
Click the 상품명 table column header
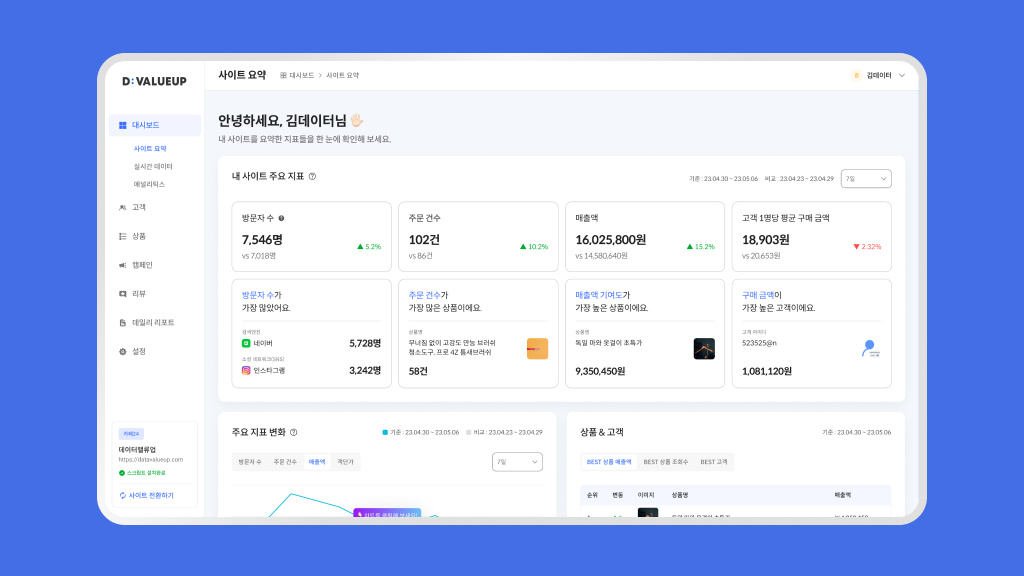click(x=680, y=495)
